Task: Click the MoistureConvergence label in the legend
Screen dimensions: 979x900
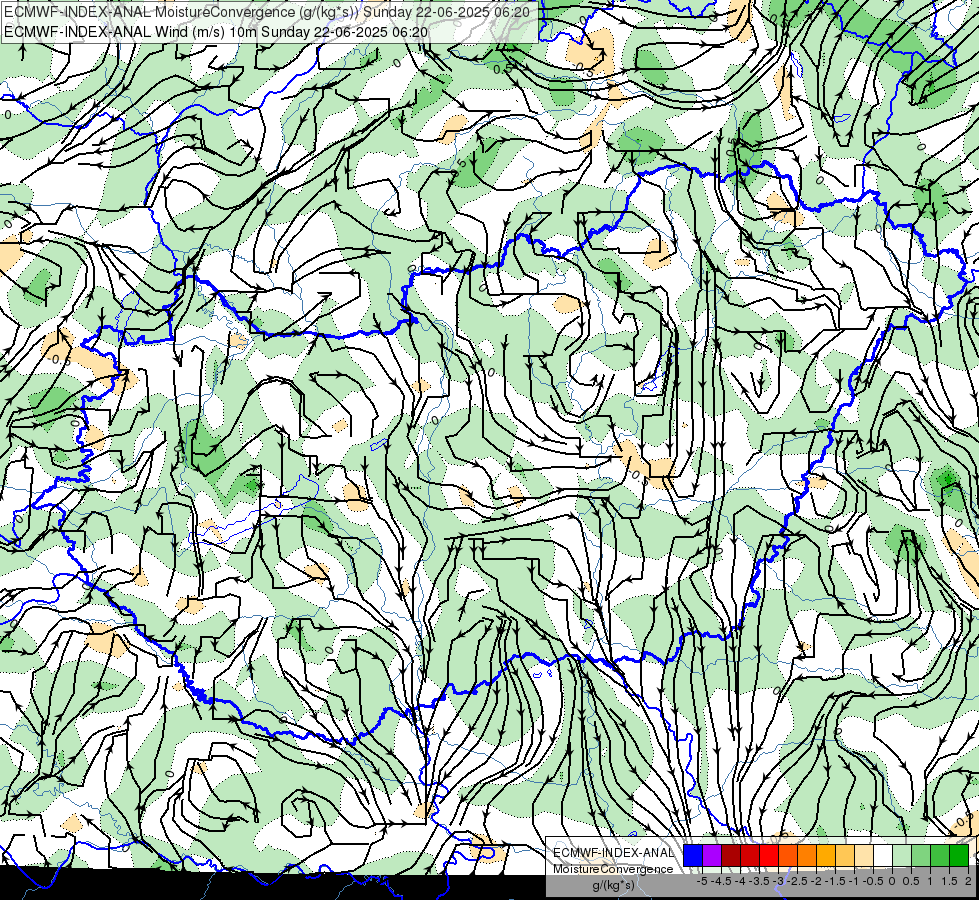Action: 614,869
